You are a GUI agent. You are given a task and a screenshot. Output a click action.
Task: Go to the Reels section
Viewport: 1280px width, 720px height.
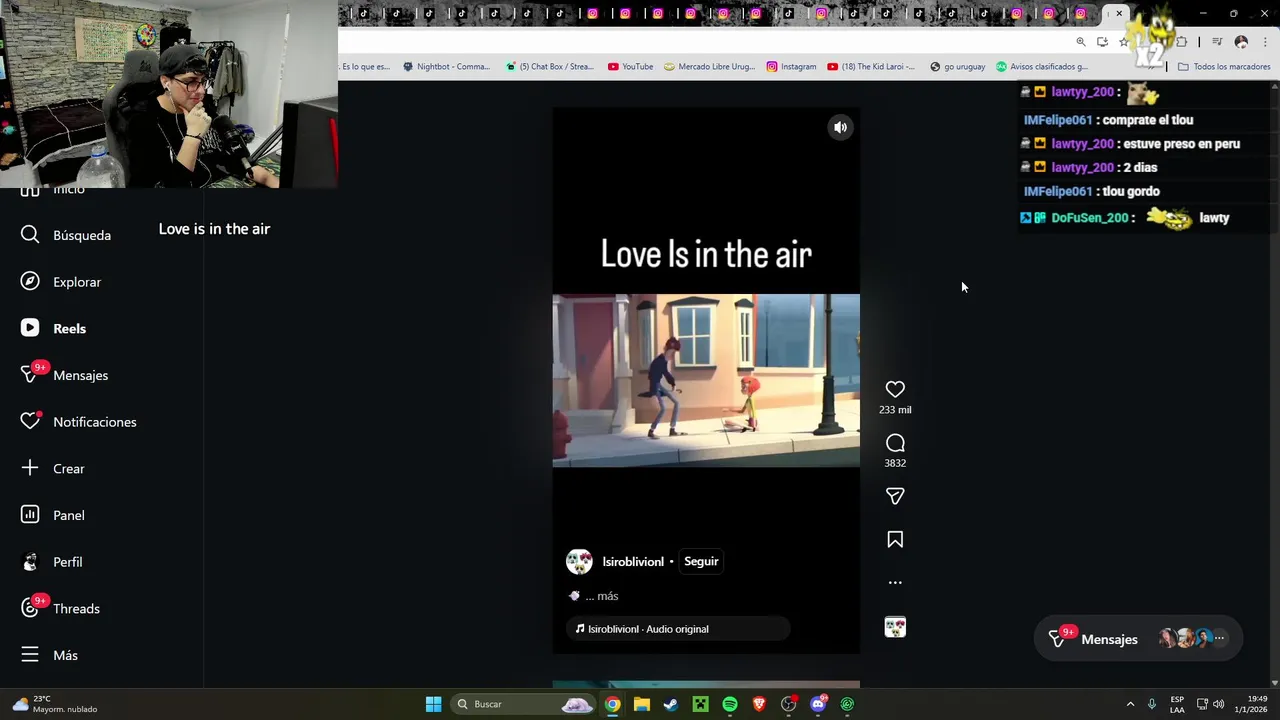[x=53, y=328]
